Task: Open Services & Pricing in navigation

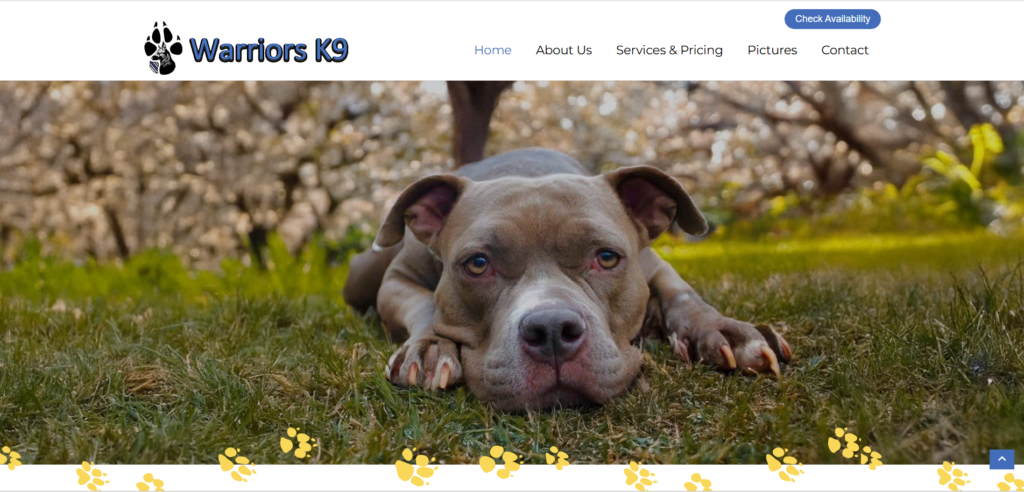Action: tap(669, 50)
